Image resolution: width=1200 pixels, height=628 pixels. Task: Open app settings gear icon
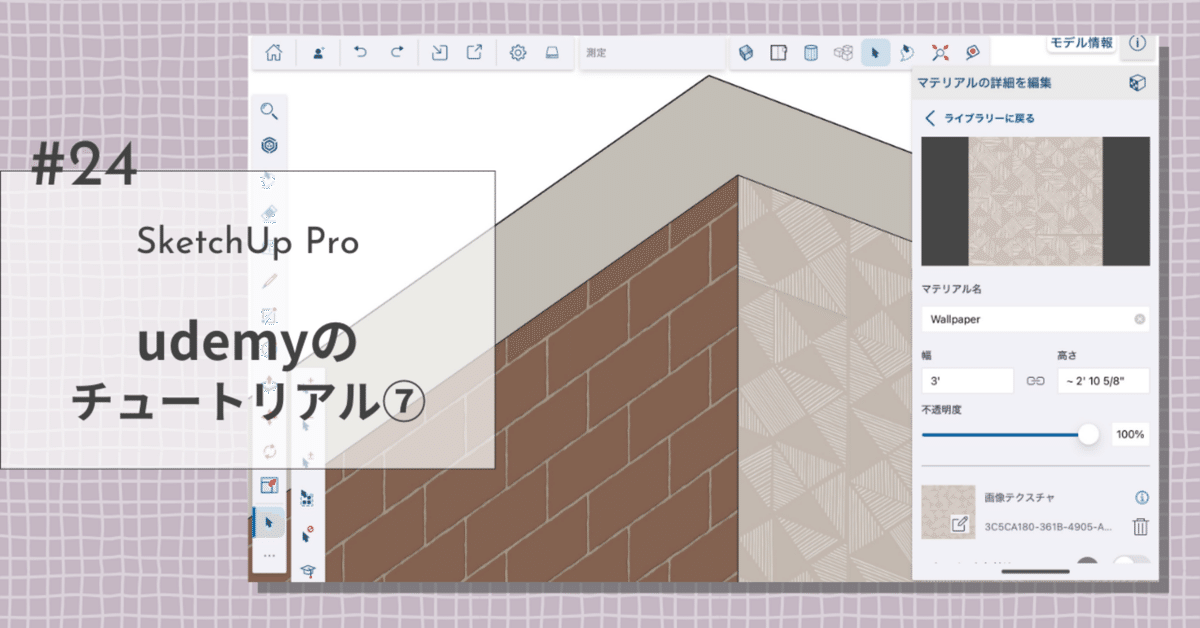pyautogui.click(x=518, y=53)
